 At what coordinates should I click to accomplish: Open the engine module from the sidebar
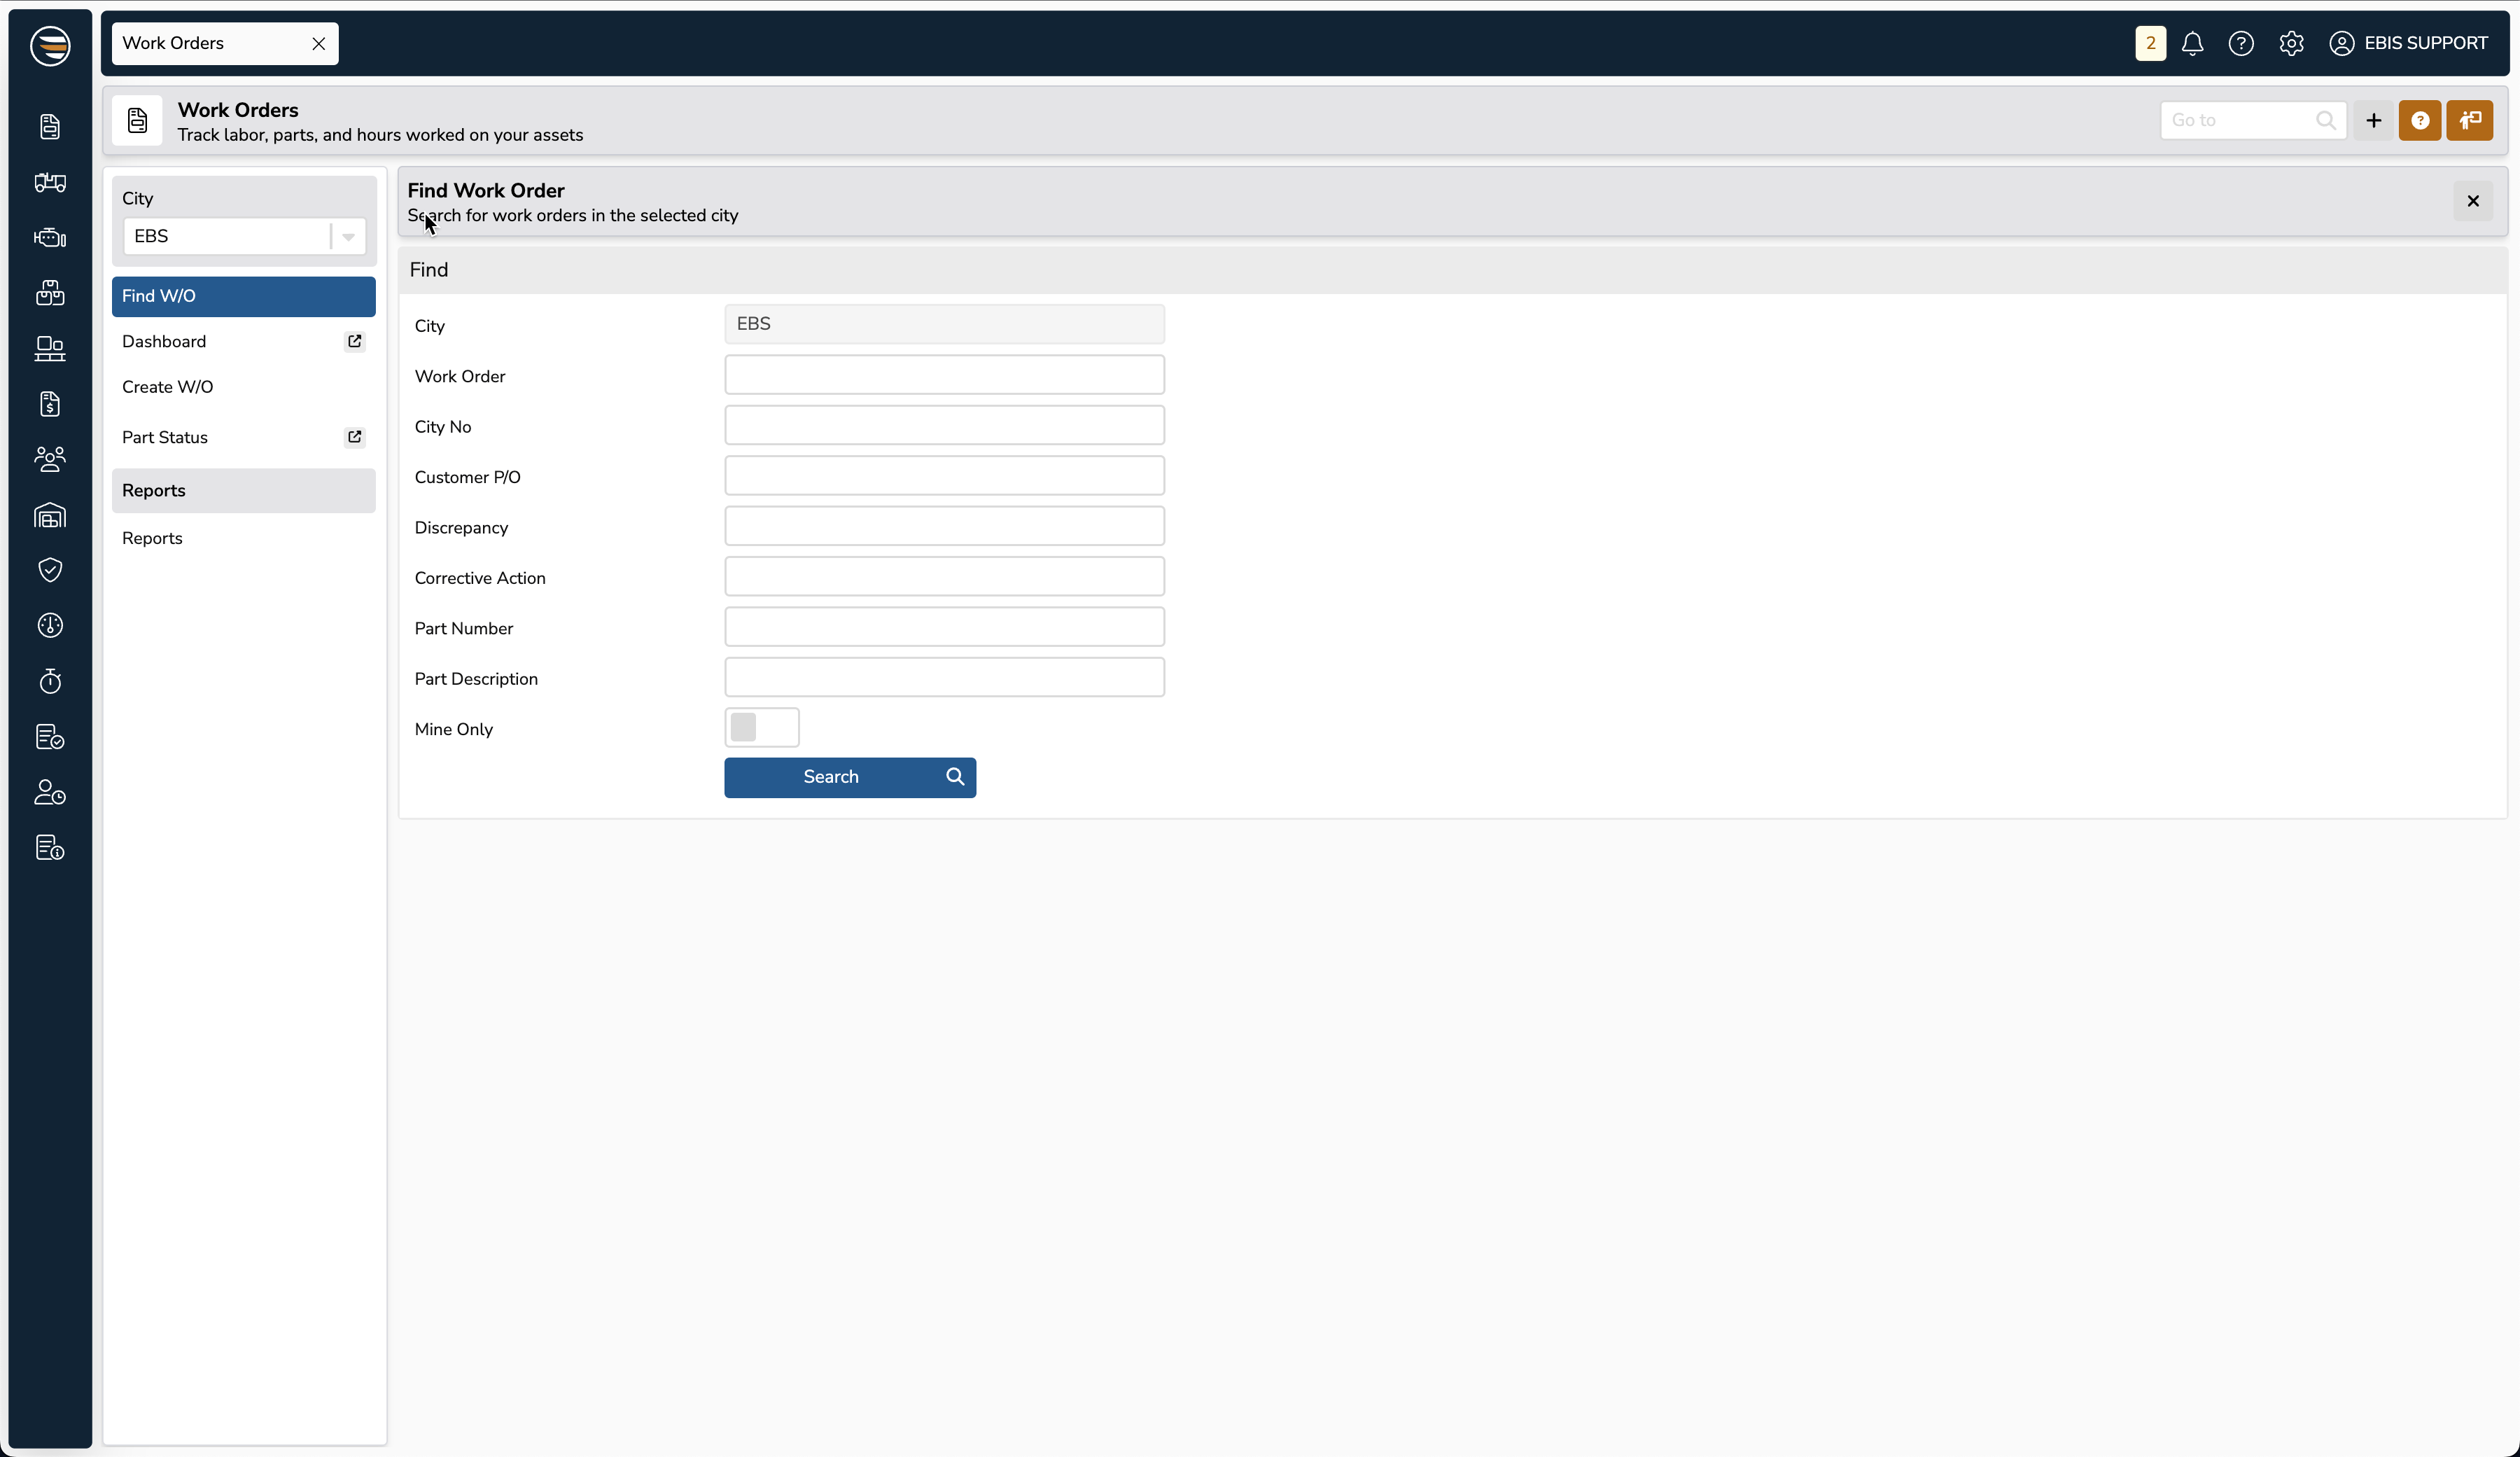50,238
